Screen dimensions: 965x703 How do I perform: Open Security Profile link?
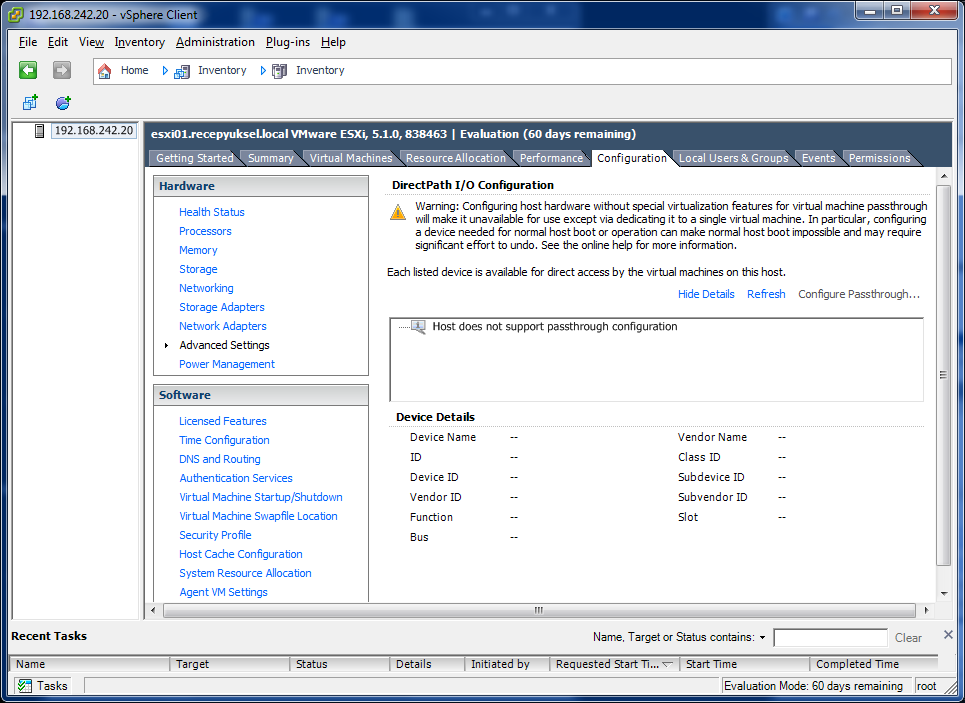215,536
